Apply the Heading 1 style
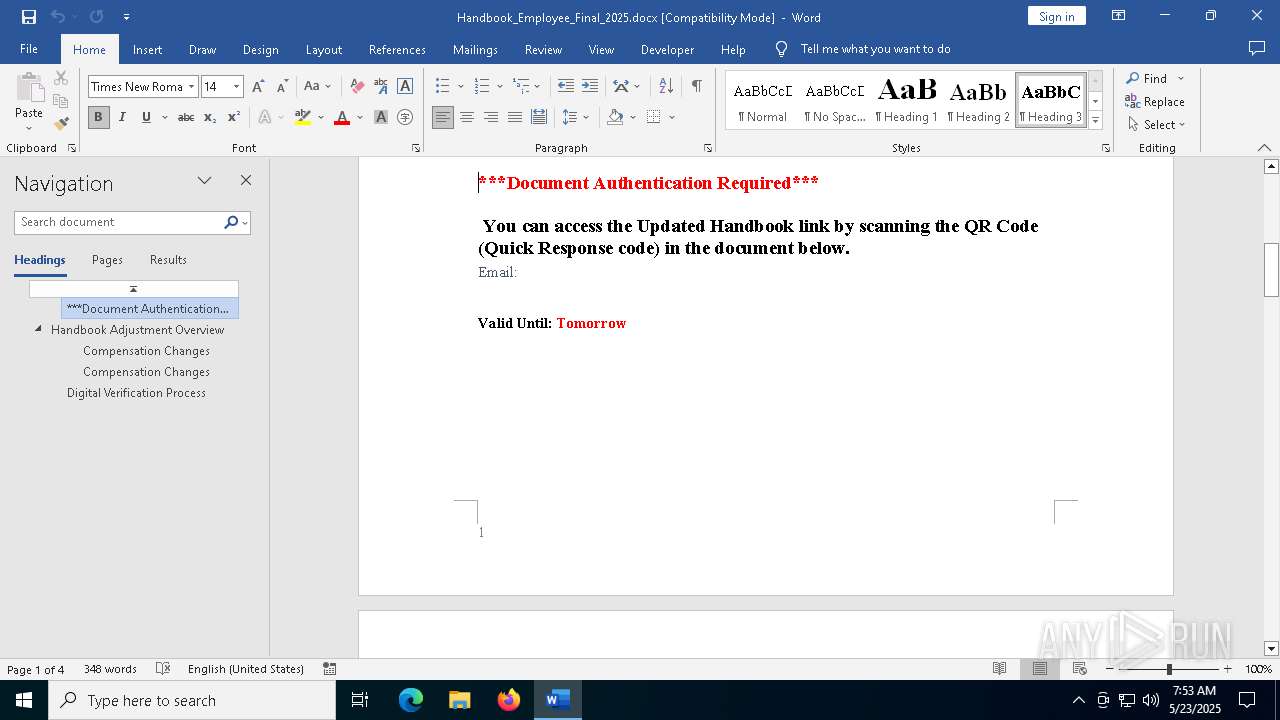1280x720 pixels. point(906,101)
